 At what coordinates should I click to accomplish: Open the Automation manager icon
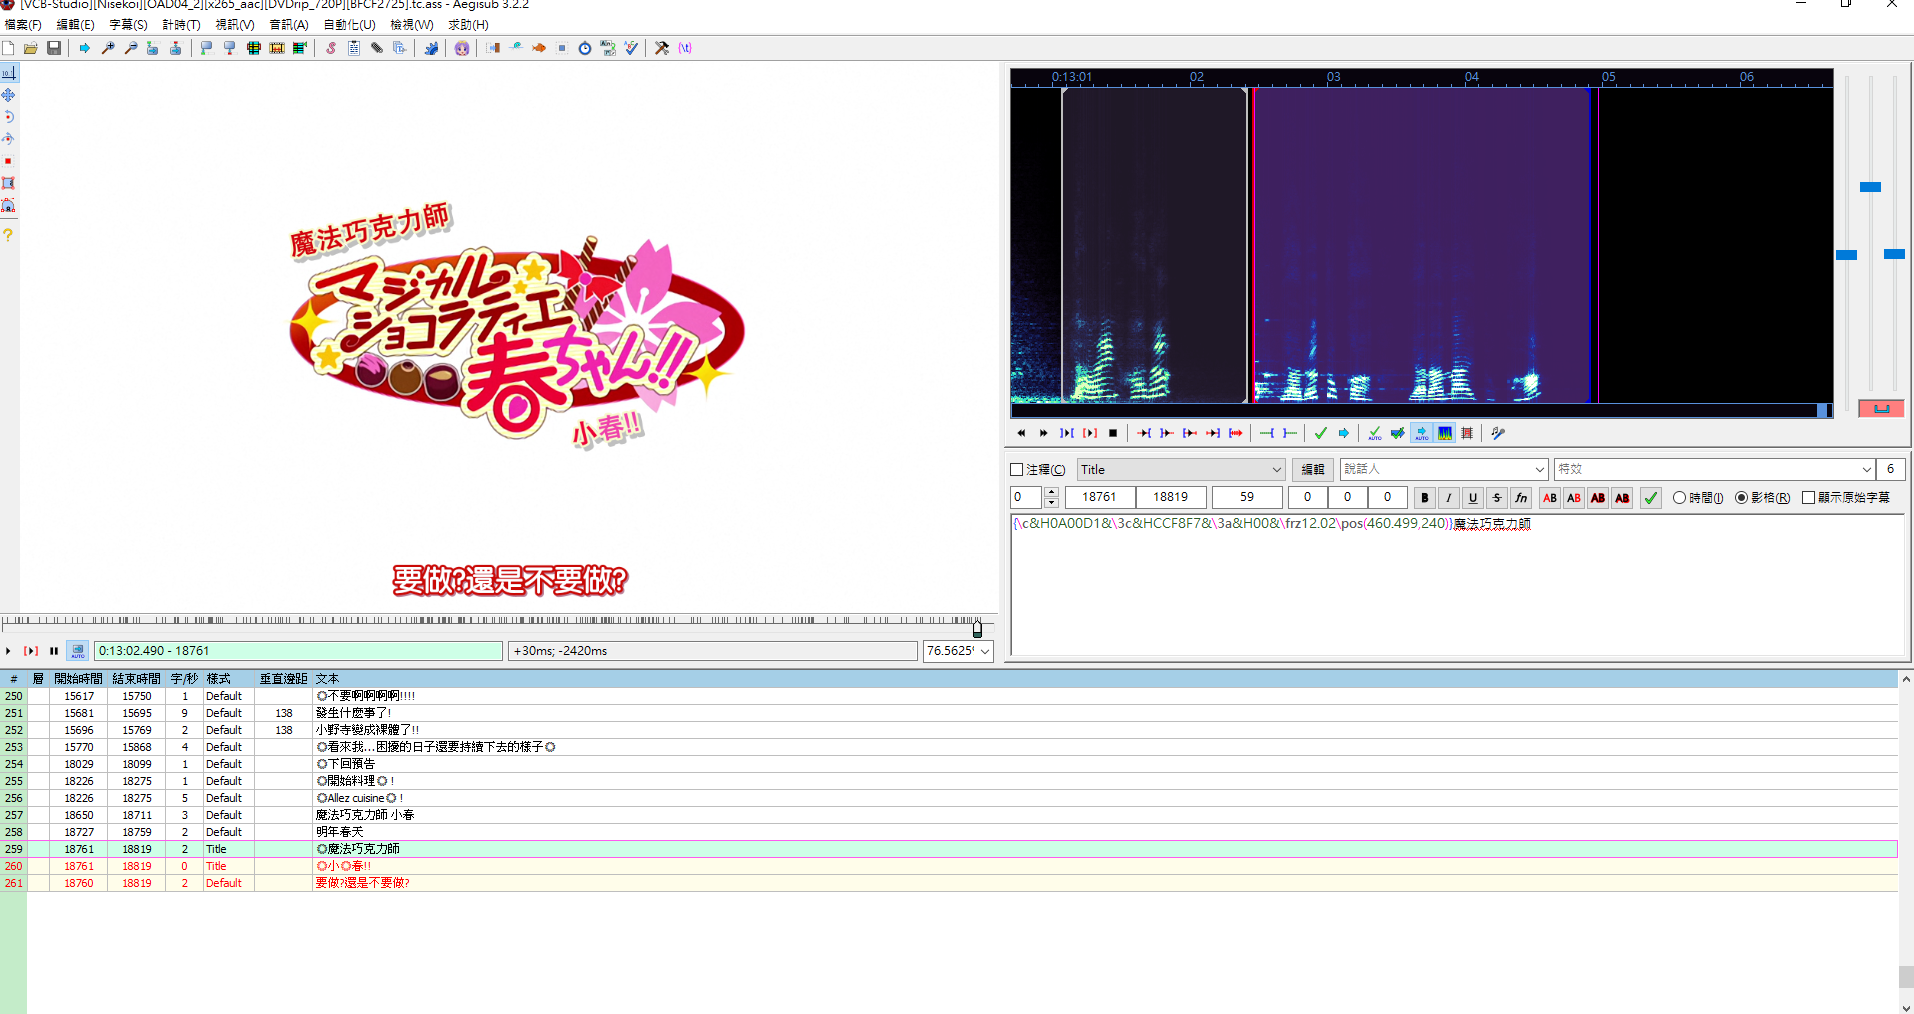[431, 48]
